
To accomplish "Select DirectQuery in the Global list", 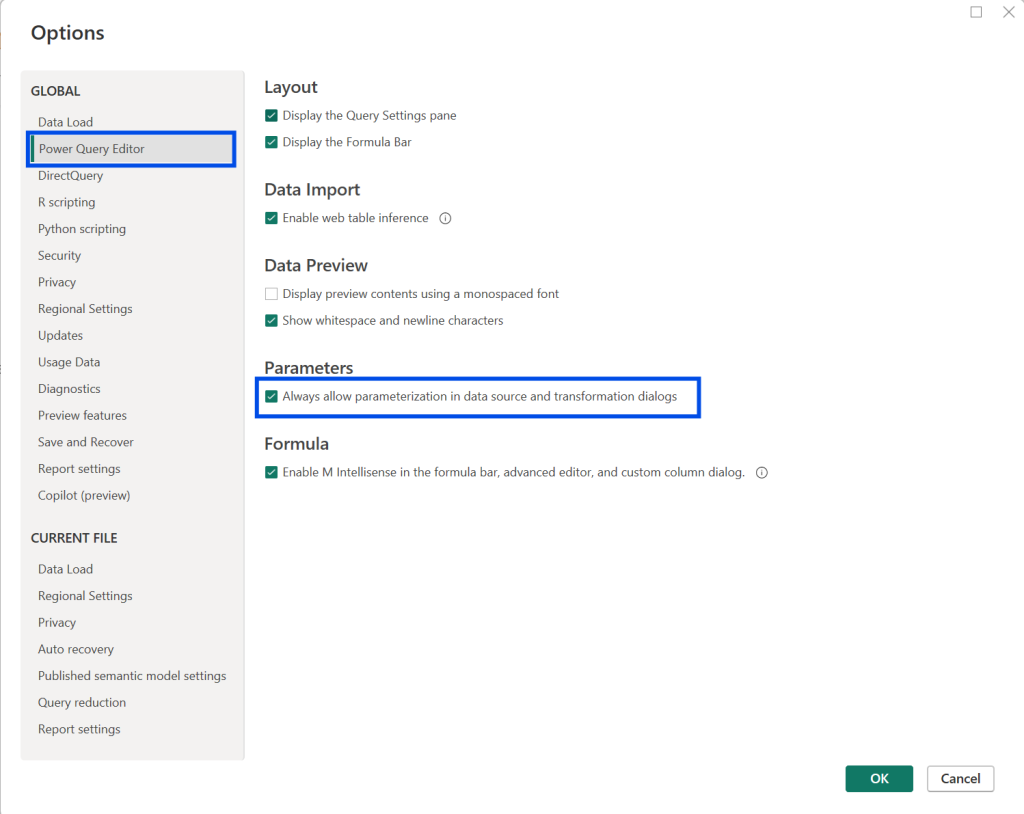I will 70,176.
